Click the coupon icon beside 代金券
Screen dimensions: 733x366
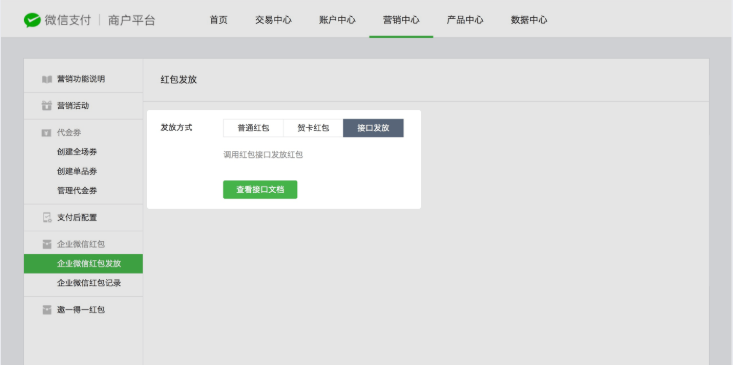[x=47, y=133]
